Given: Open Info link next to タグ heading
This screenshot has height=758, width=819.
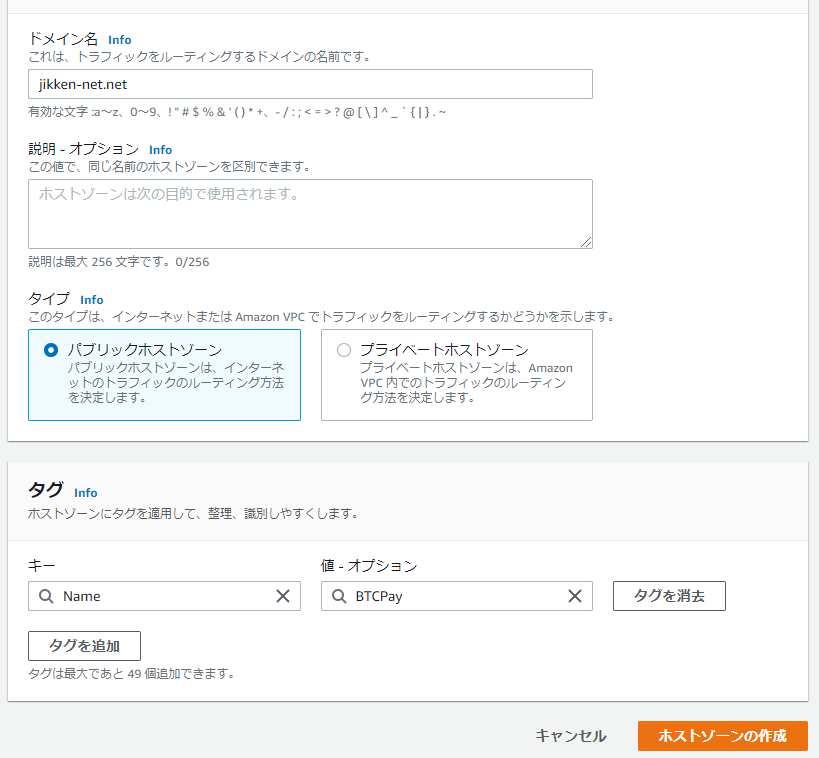Looking at the screenshot, I should point(86,493).
